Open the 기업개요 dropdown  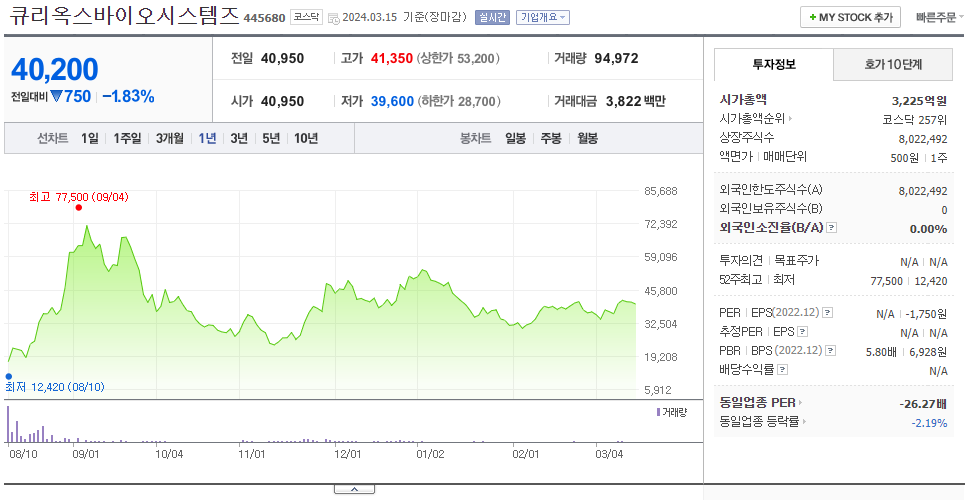(x=543, y=18)
